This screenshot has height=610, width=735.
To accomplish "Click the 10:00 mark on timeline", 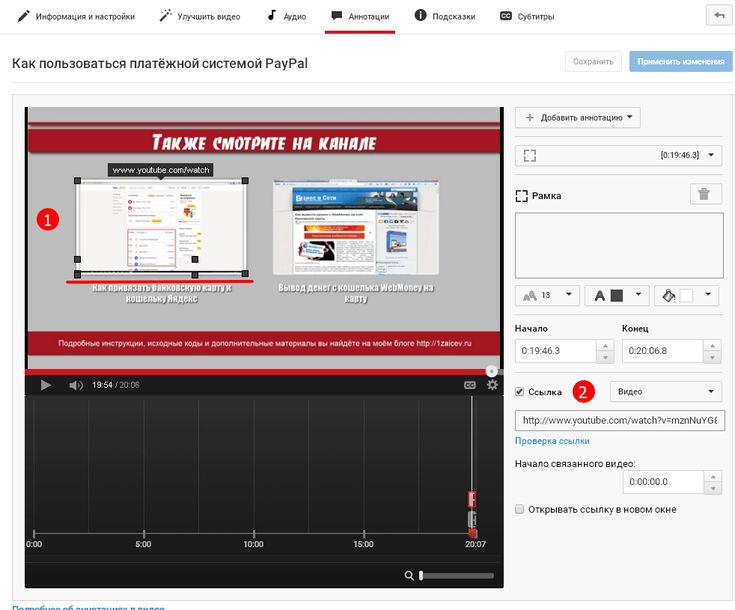I will point(254,544).
